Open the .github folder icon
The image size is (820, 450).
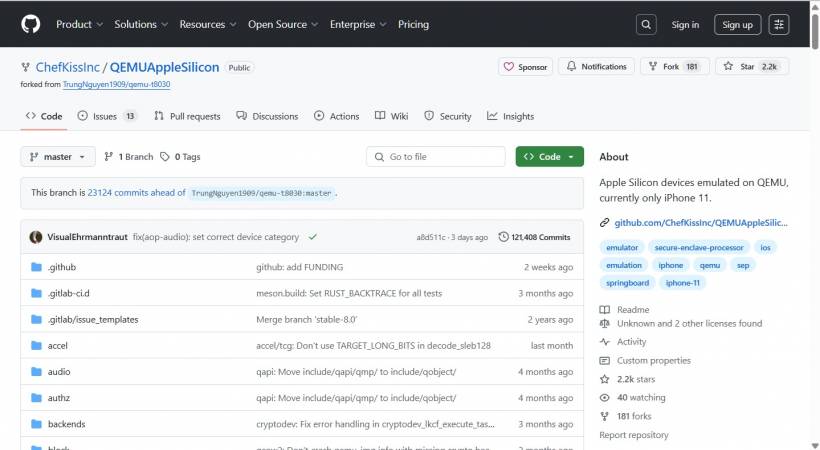[36, 267]
